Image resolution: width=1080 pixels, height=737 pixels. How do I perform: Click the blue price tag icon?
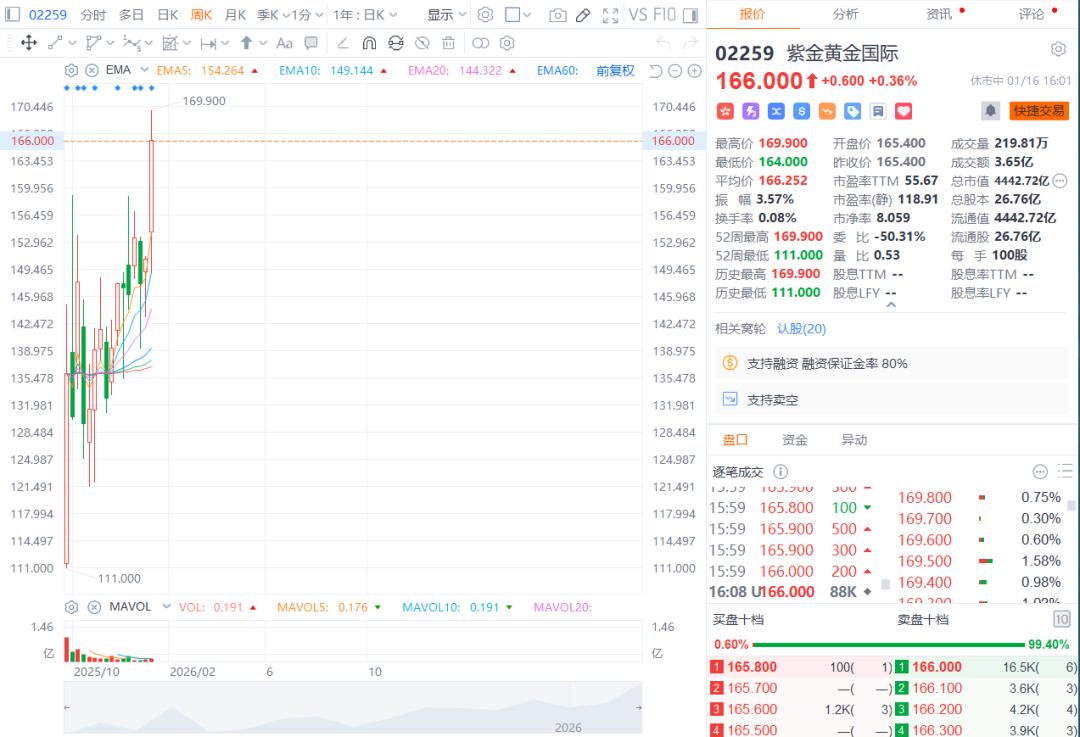click(x=852, y=111)
